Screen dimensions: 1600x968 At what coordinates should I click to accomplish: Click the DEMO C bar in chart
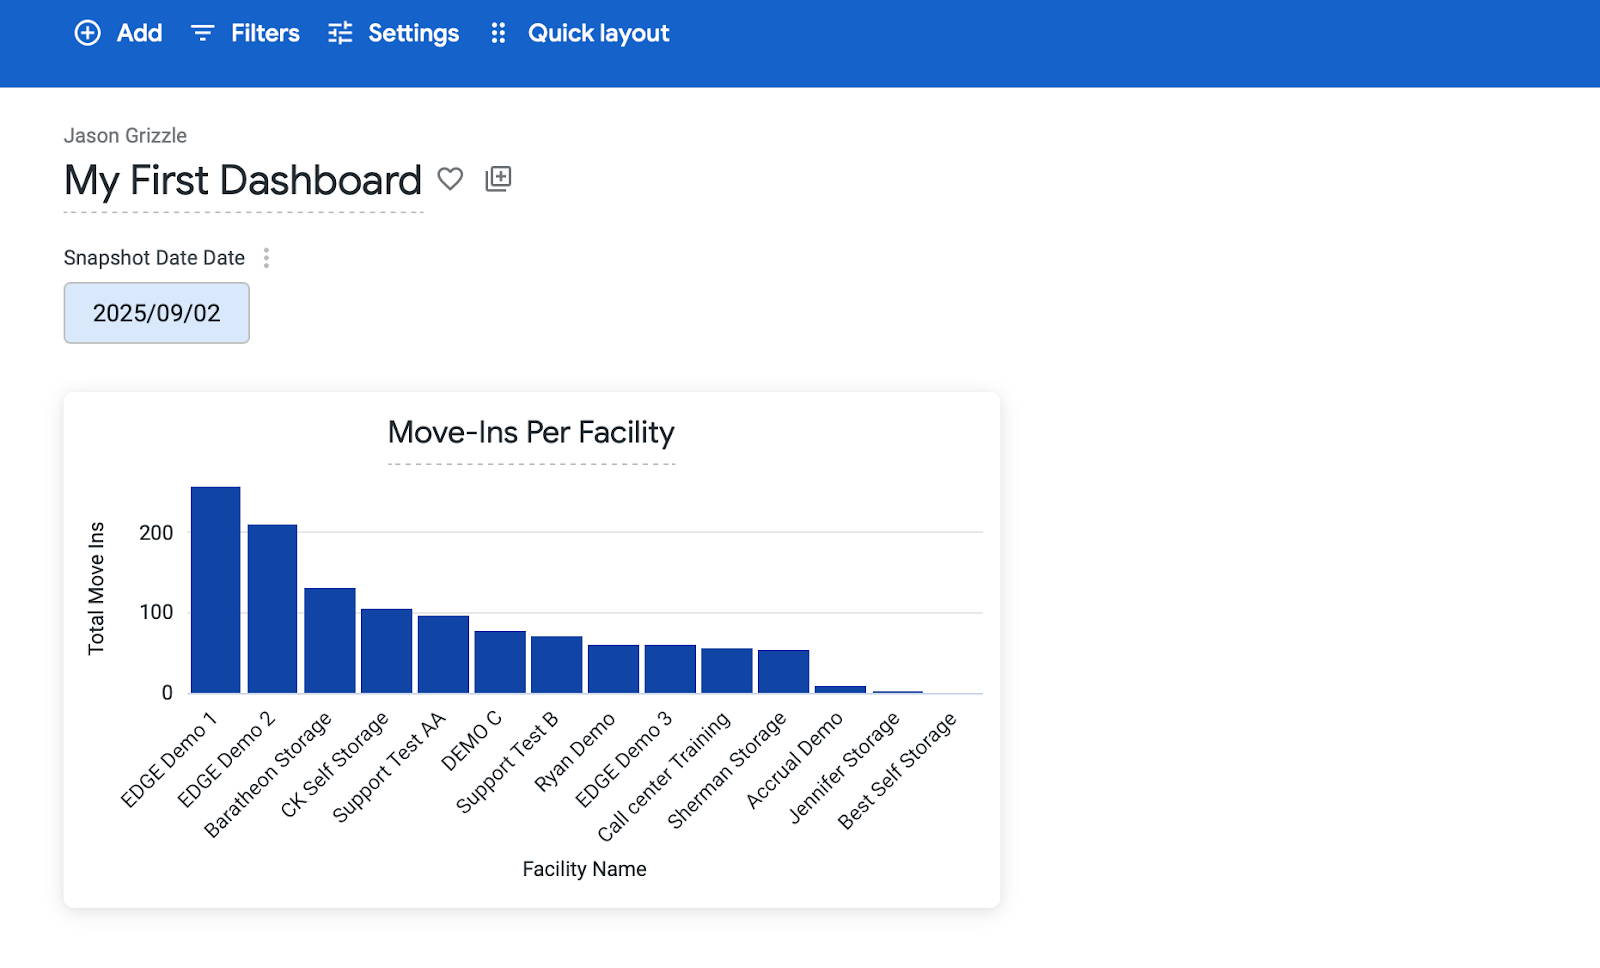499,662
